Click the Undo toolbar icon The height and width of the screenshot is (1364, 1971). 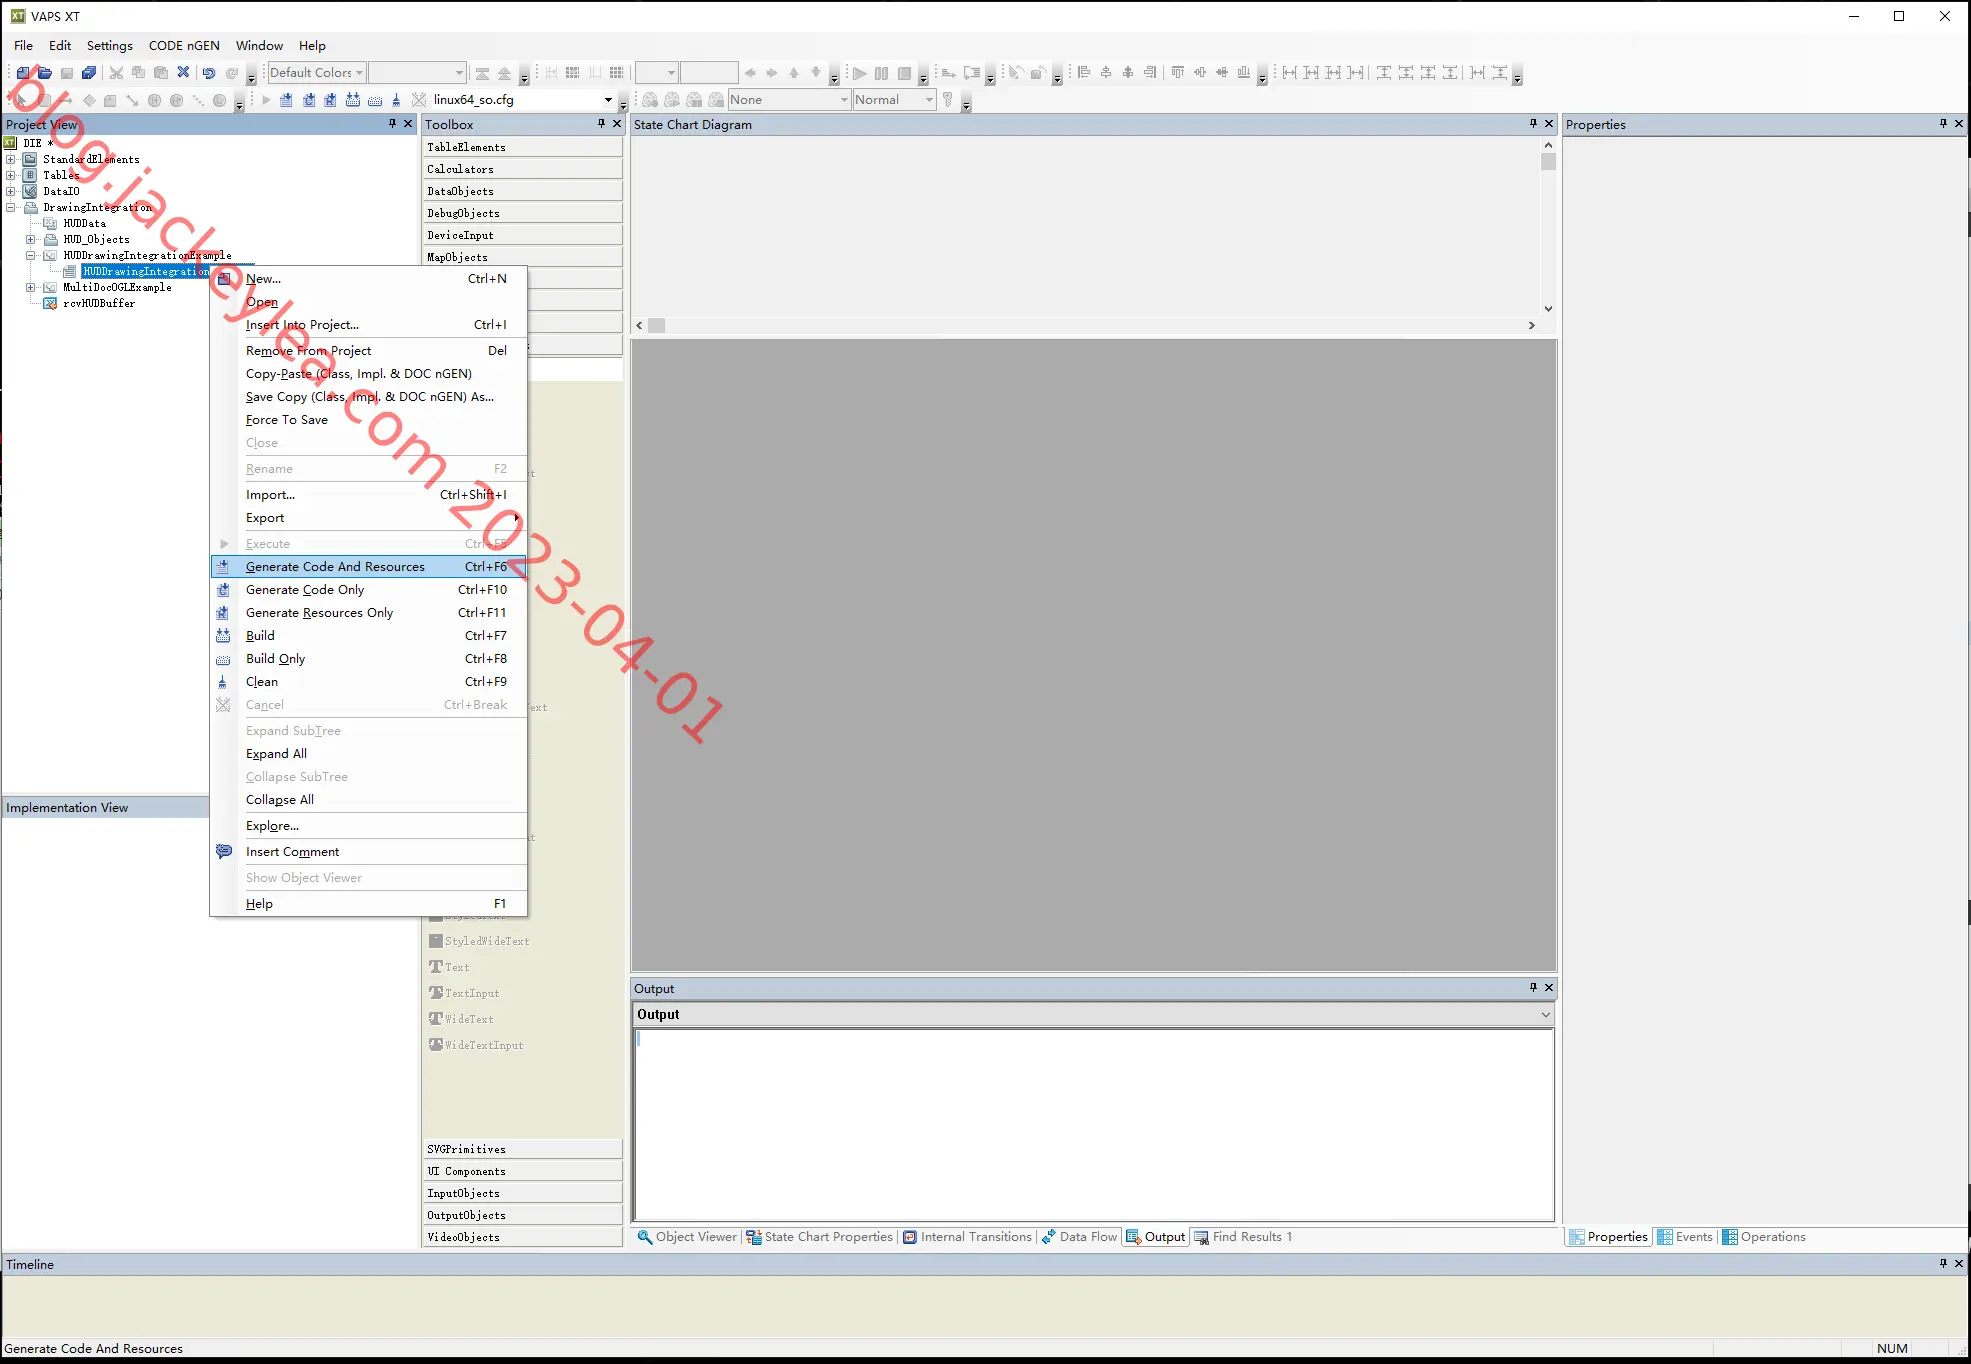pyautogui.click(x=209, y=72)
